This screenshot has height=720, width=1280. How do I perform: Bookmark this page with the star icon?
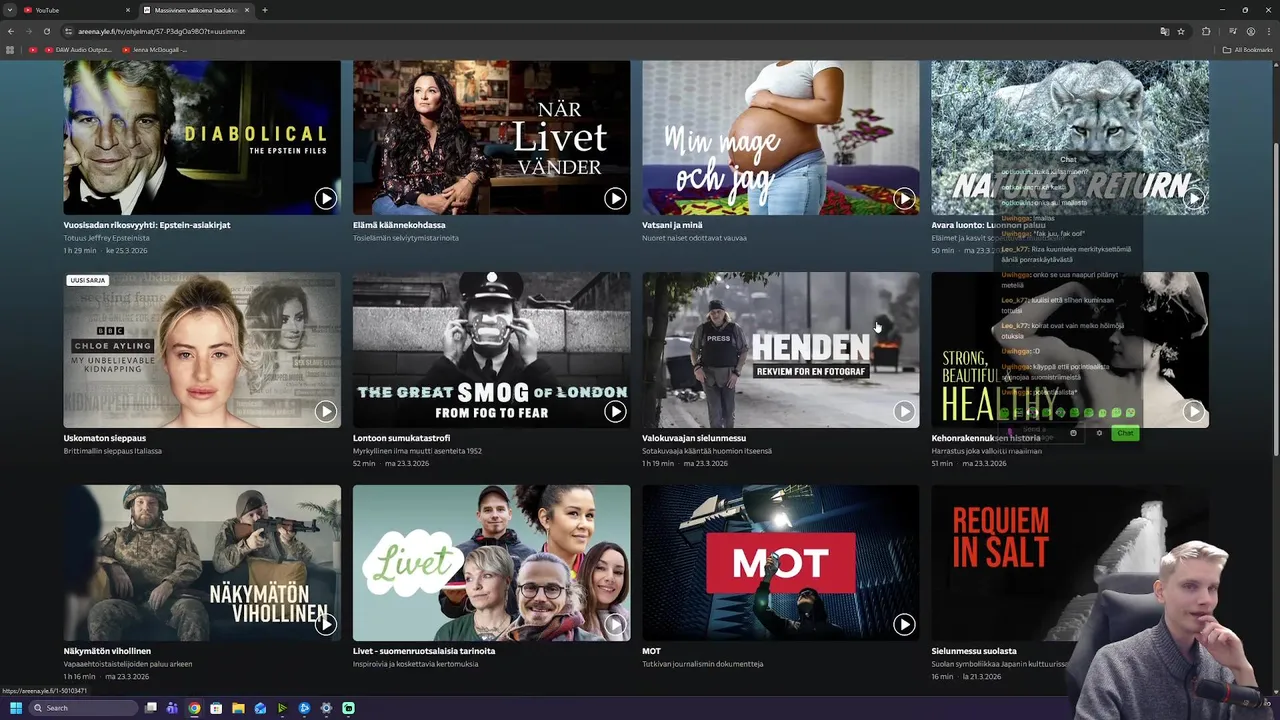[x=1181, y=31]
